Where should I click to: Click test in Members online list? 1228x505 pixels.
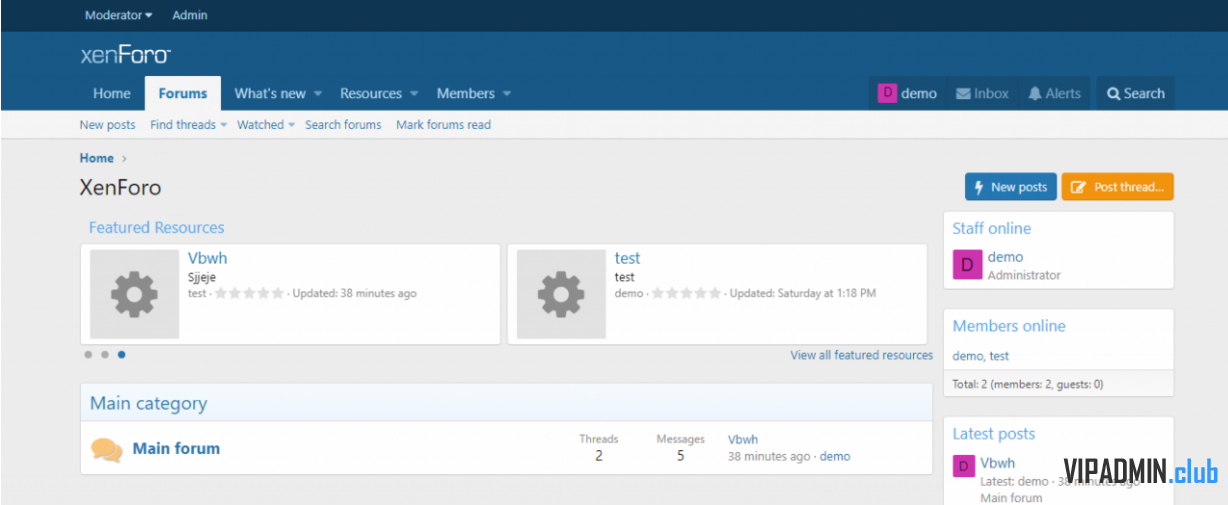1000,356
